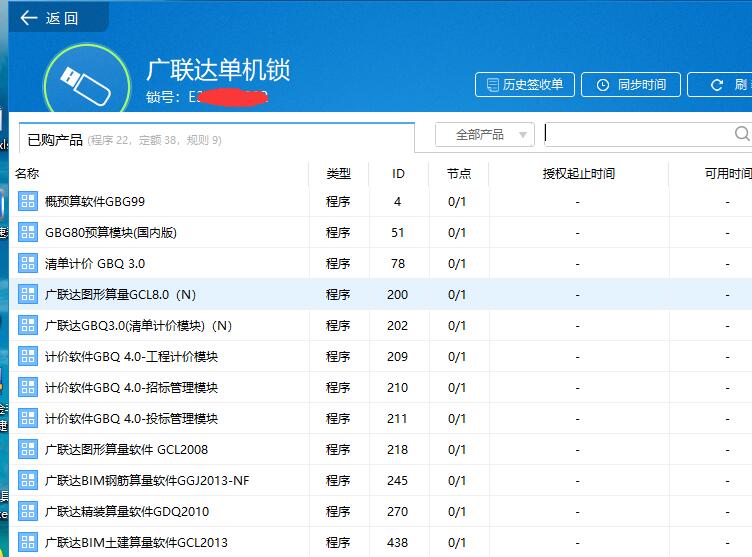Screen dimensions: 752x557
Task: Click ID cell 245 in the table
Action: (398, 481)
